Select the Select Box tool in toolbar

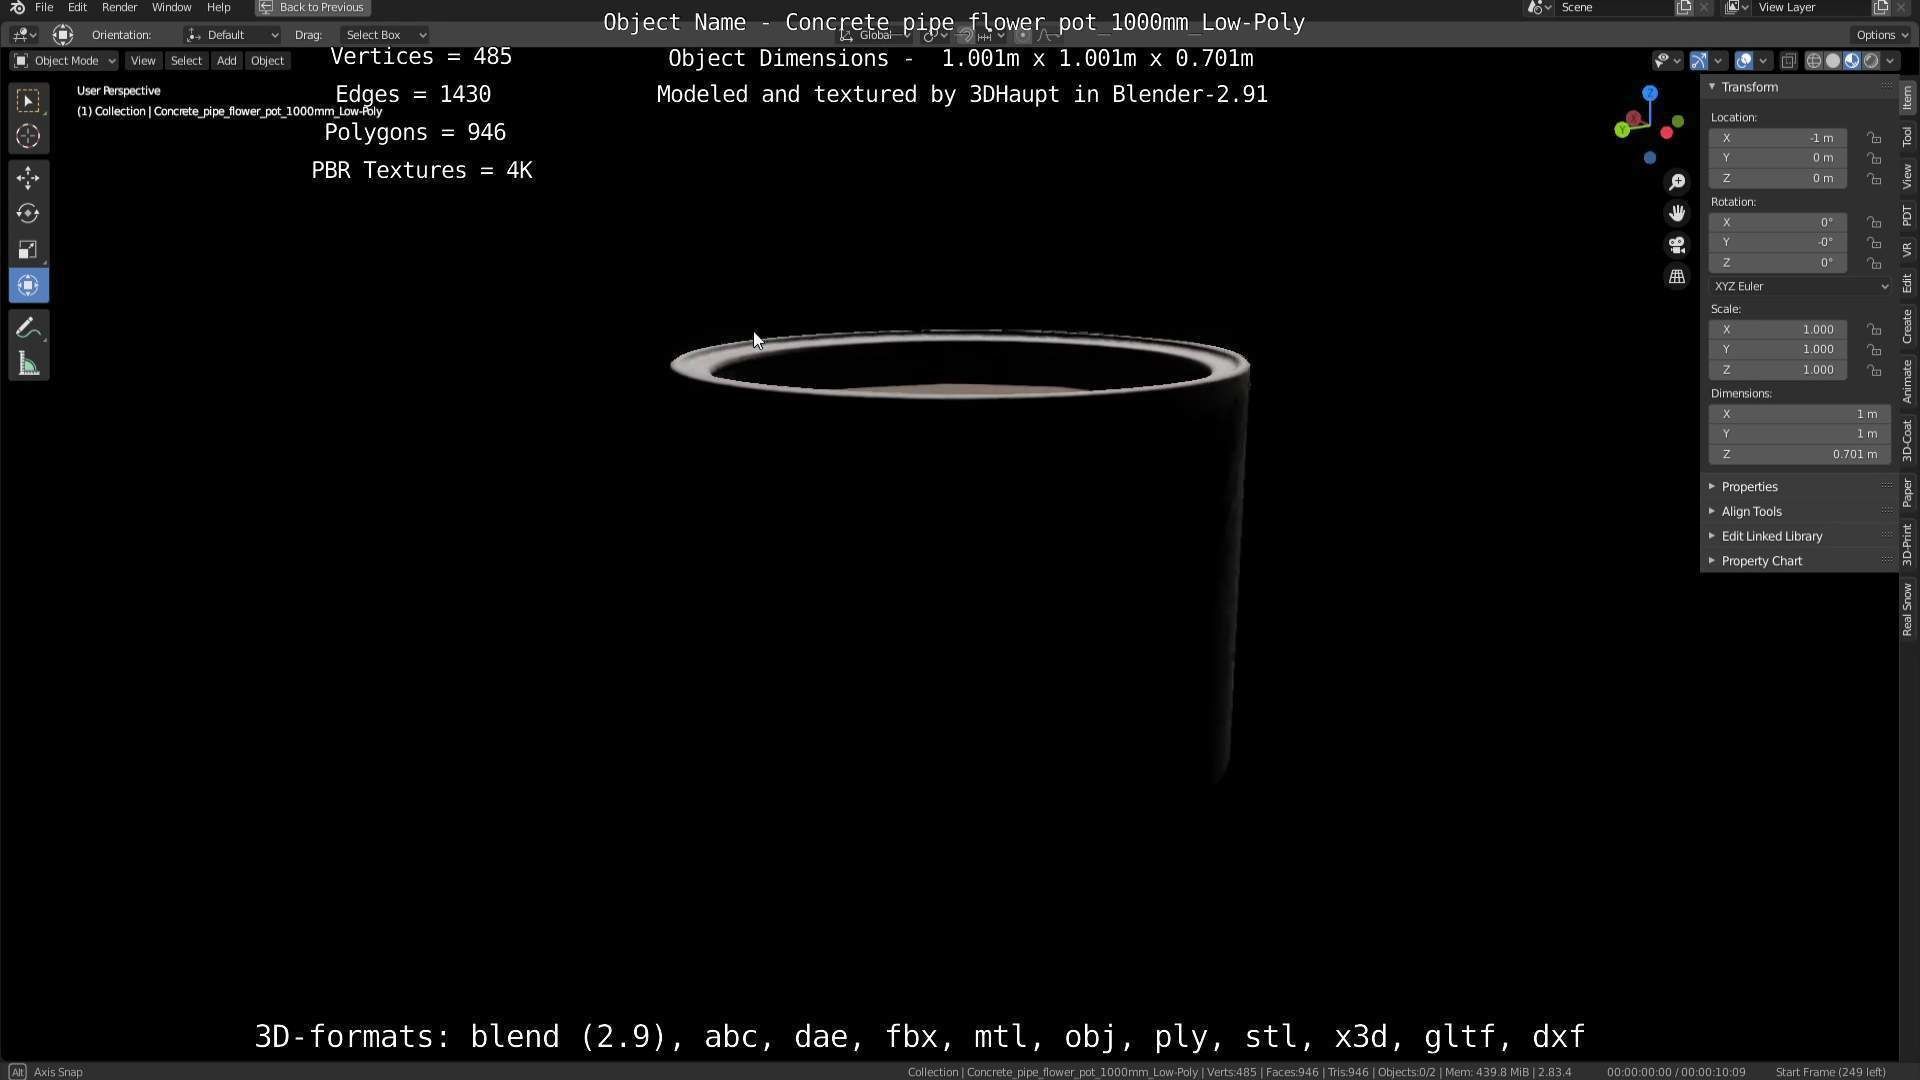click(28, 100)
